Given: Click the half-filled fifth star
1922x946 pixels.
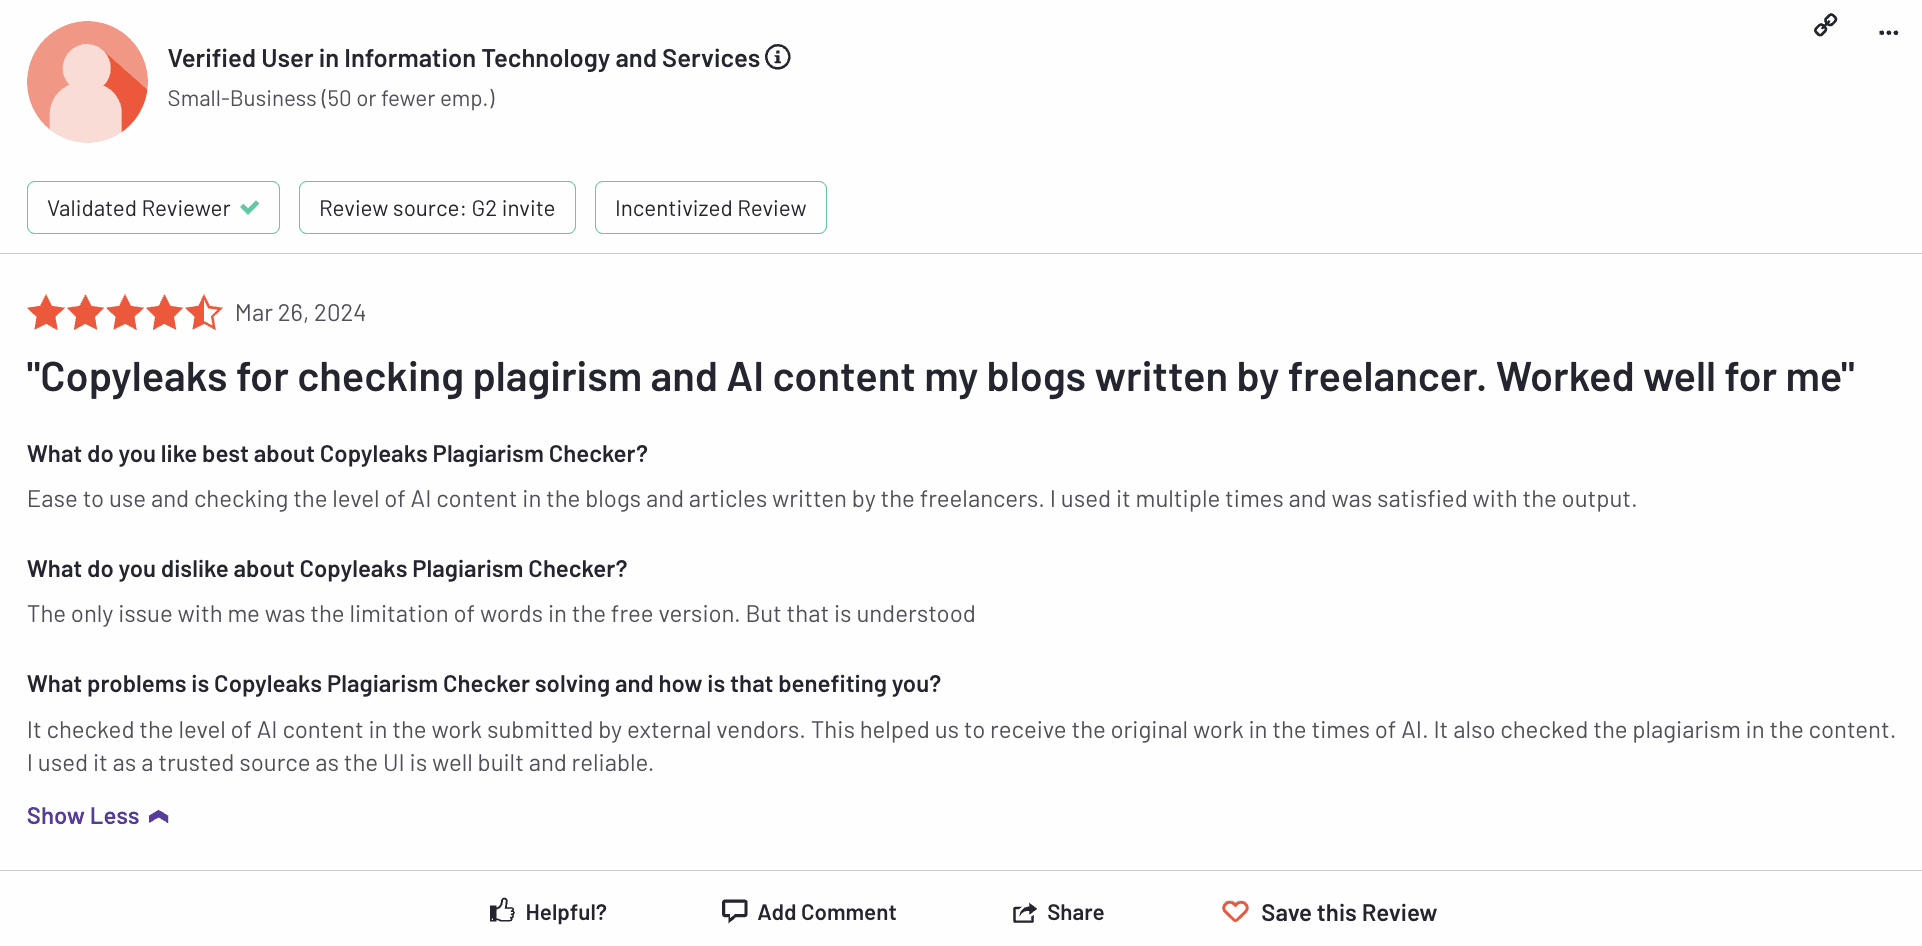Looking at the screenshot, I should click(x=204, y=313).
